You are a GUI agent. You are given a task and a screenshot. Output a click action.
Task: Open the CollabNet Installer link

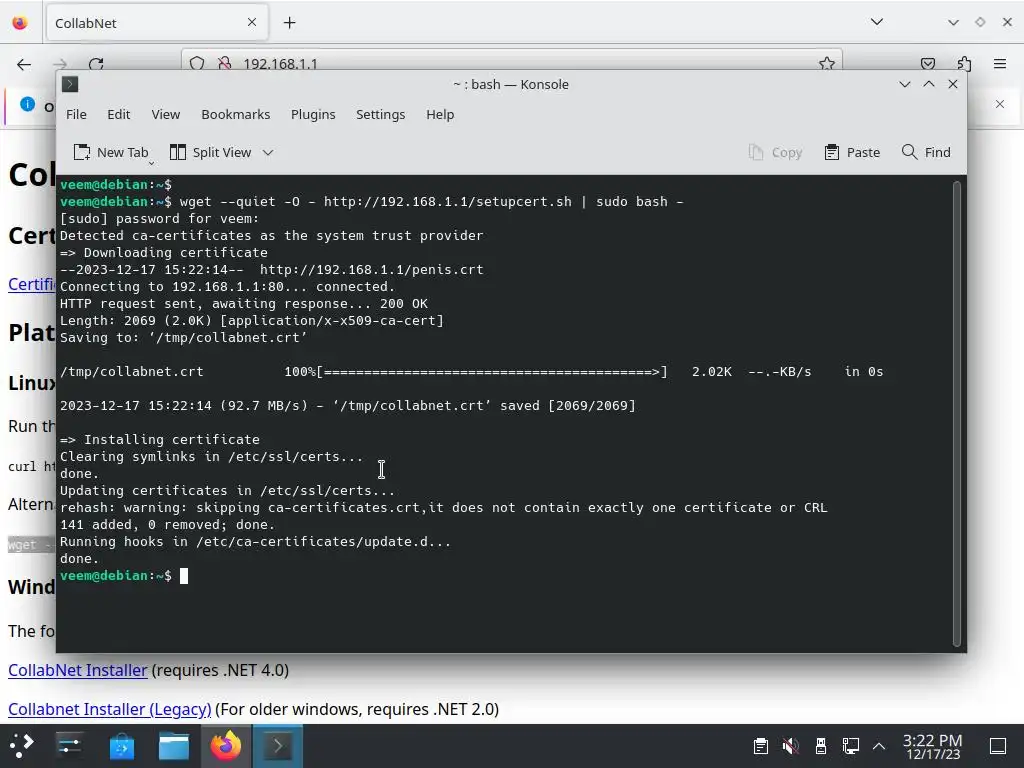[x=78, y=670]
